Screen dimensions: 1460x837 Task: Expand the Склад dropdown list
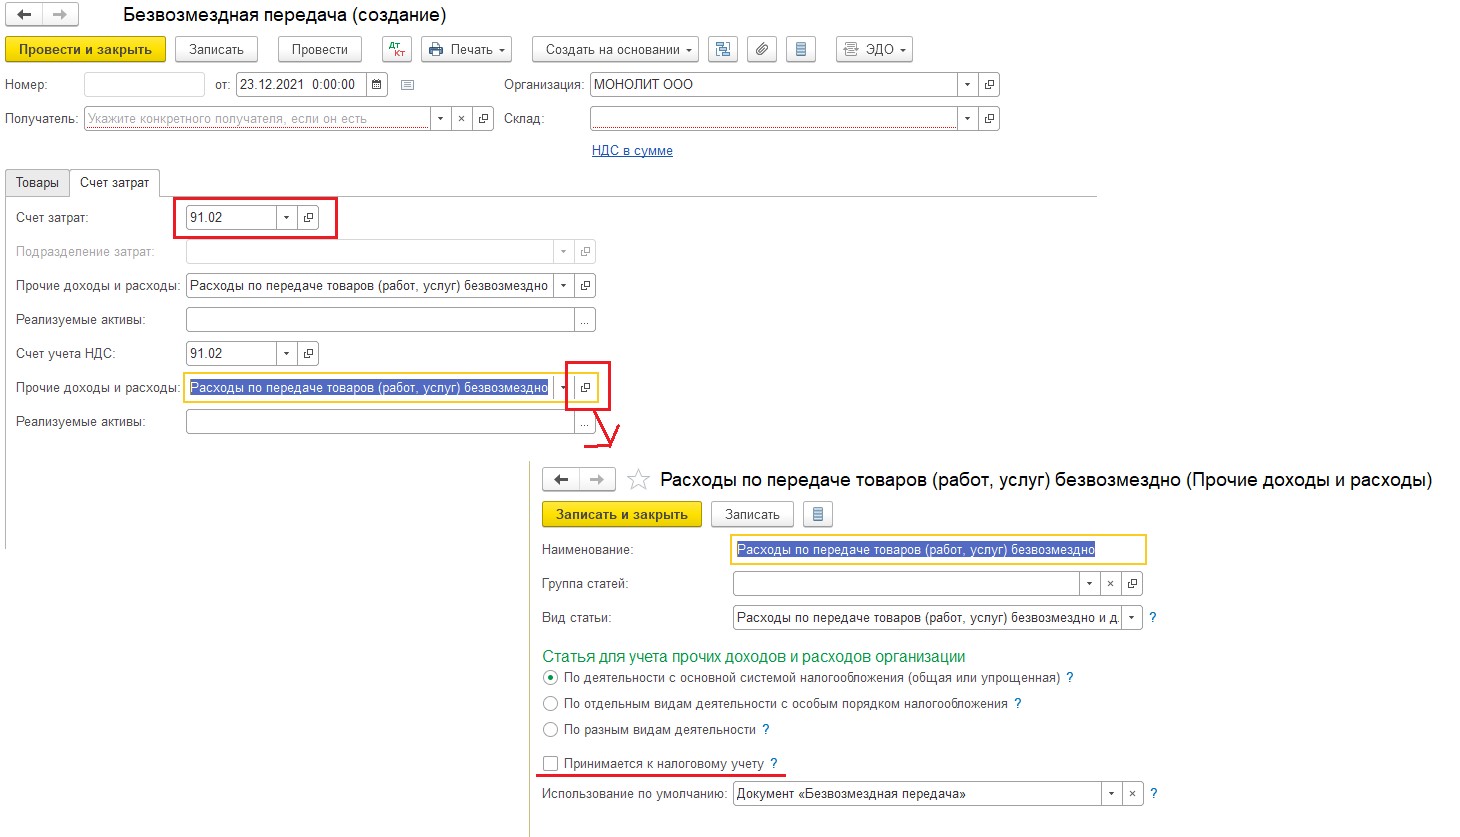click(x=967, y=119)
